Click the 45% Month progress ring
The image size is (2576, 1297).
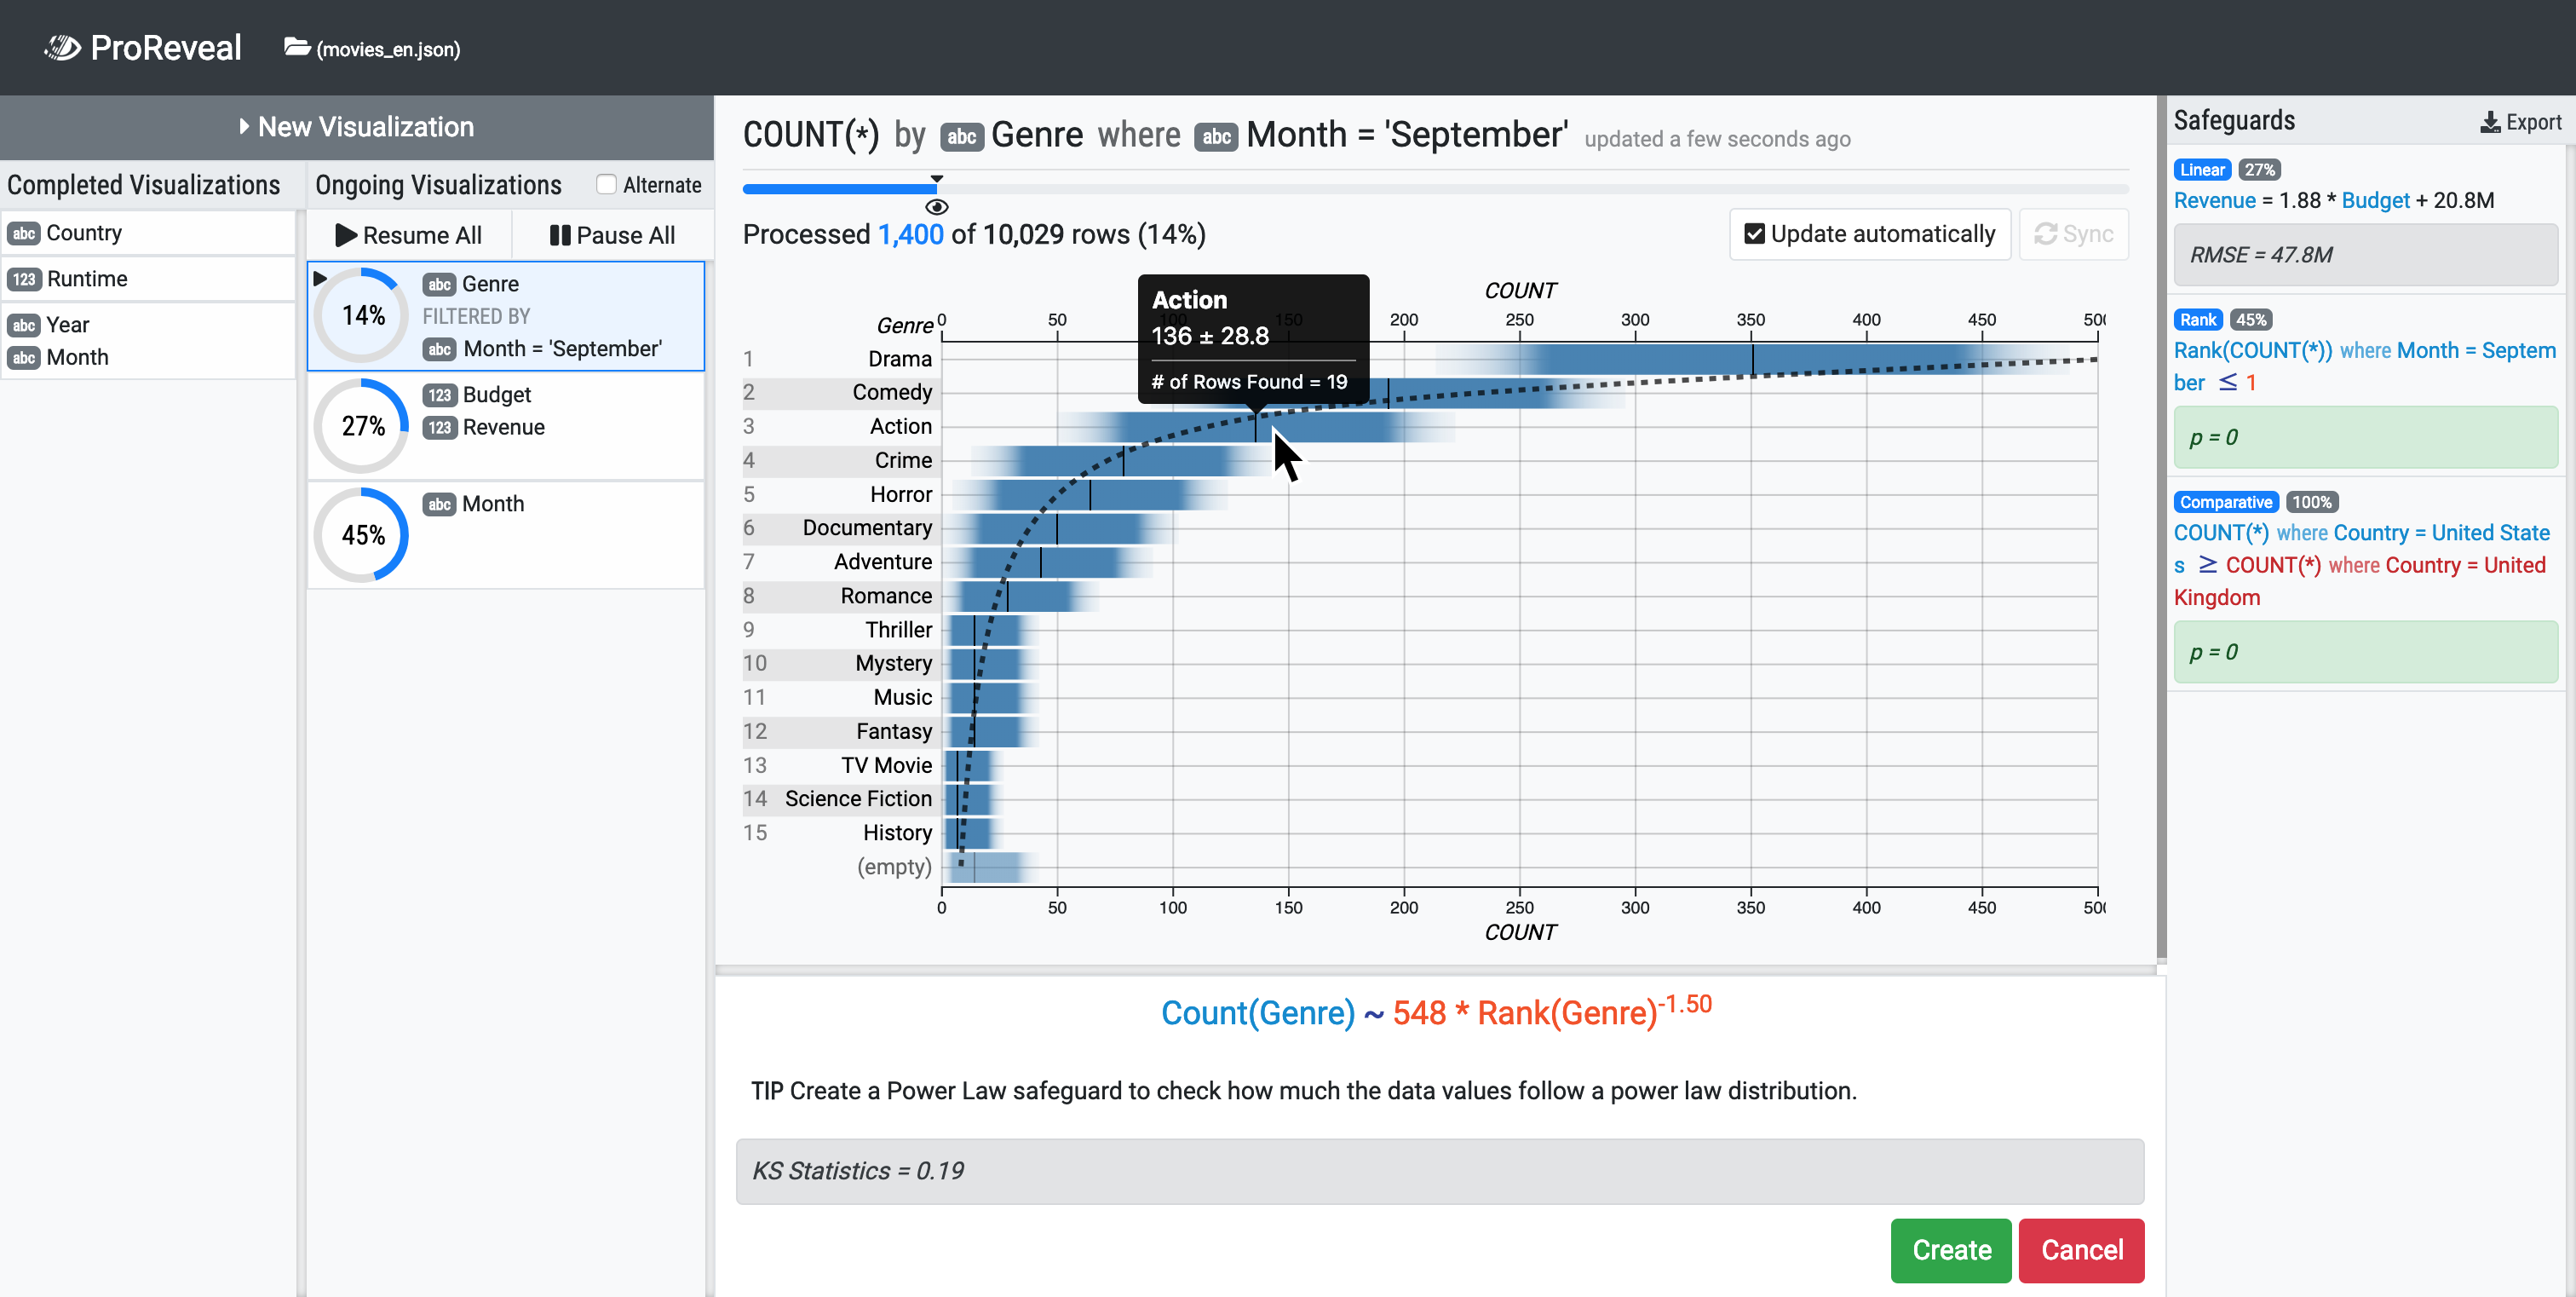[362, 535]
